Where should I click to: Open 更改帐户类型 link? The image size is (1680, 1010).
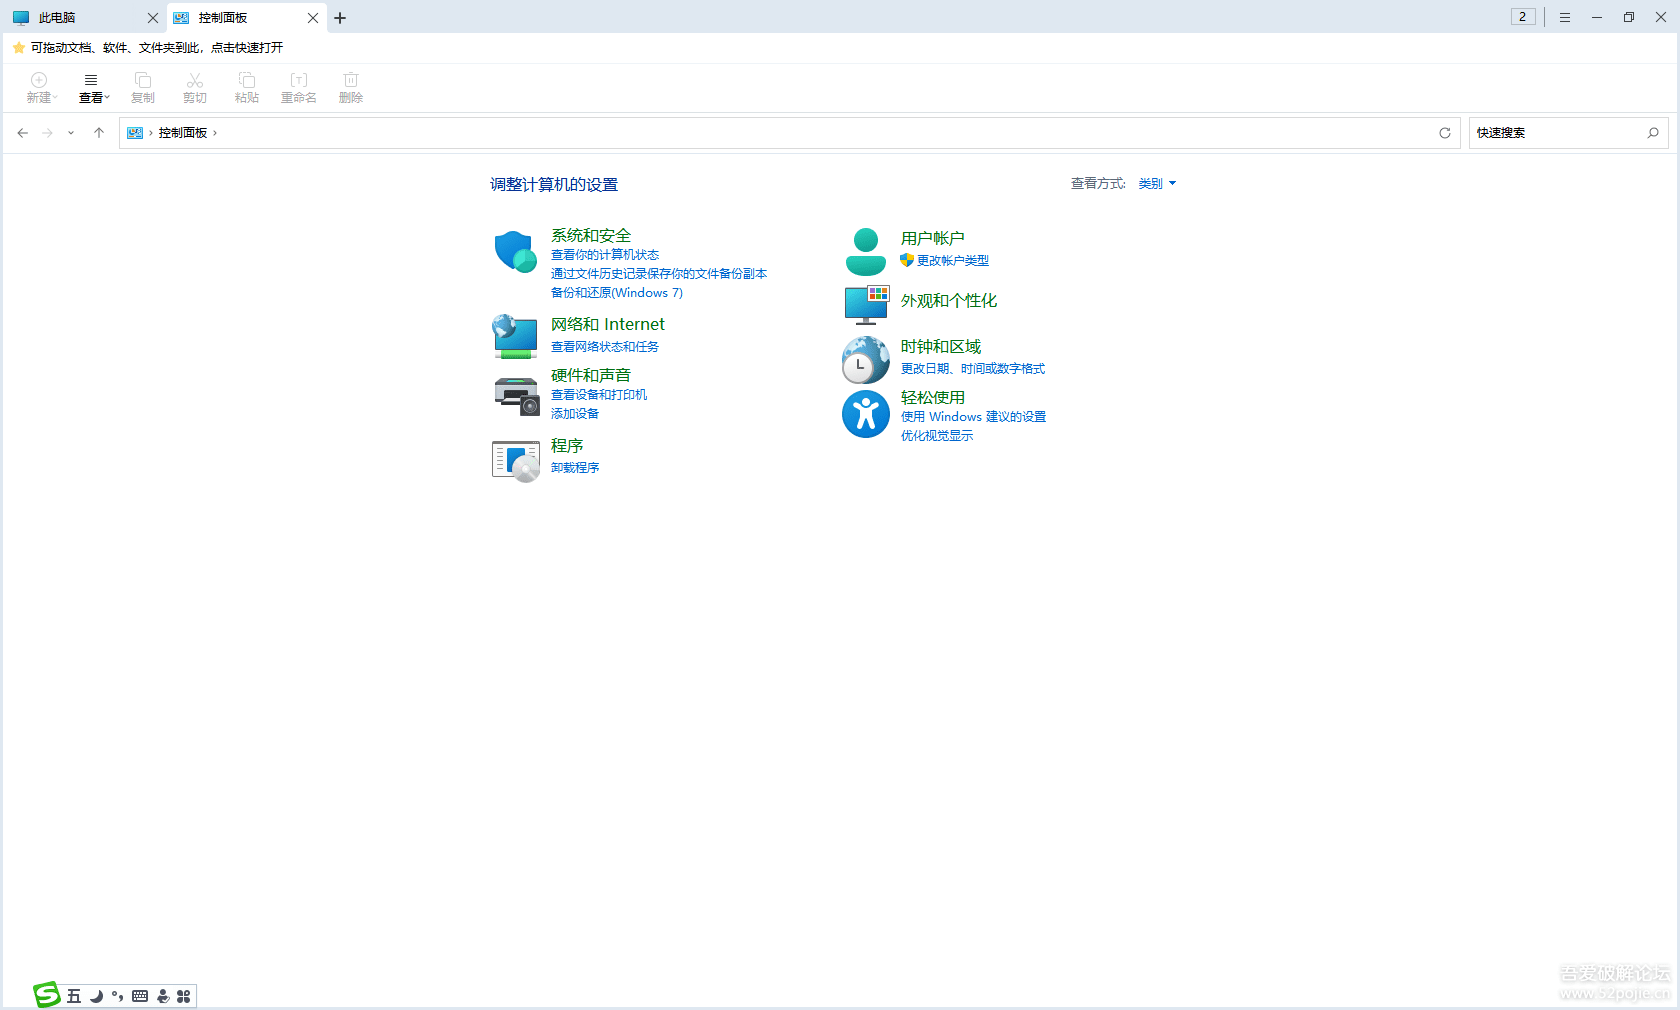953,261
